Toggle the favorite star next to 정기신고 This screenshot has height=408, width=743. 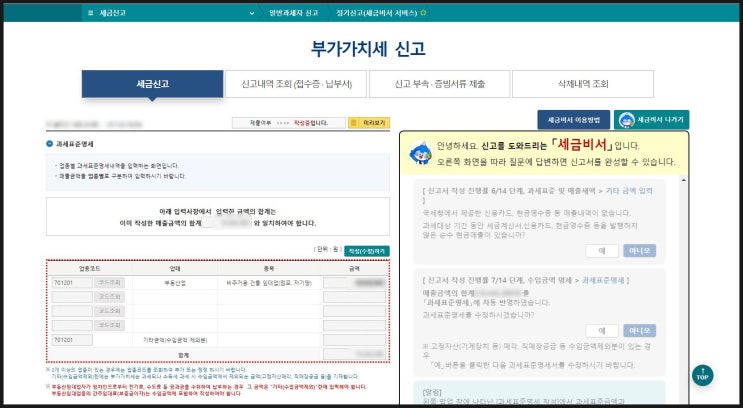(423, 13)
